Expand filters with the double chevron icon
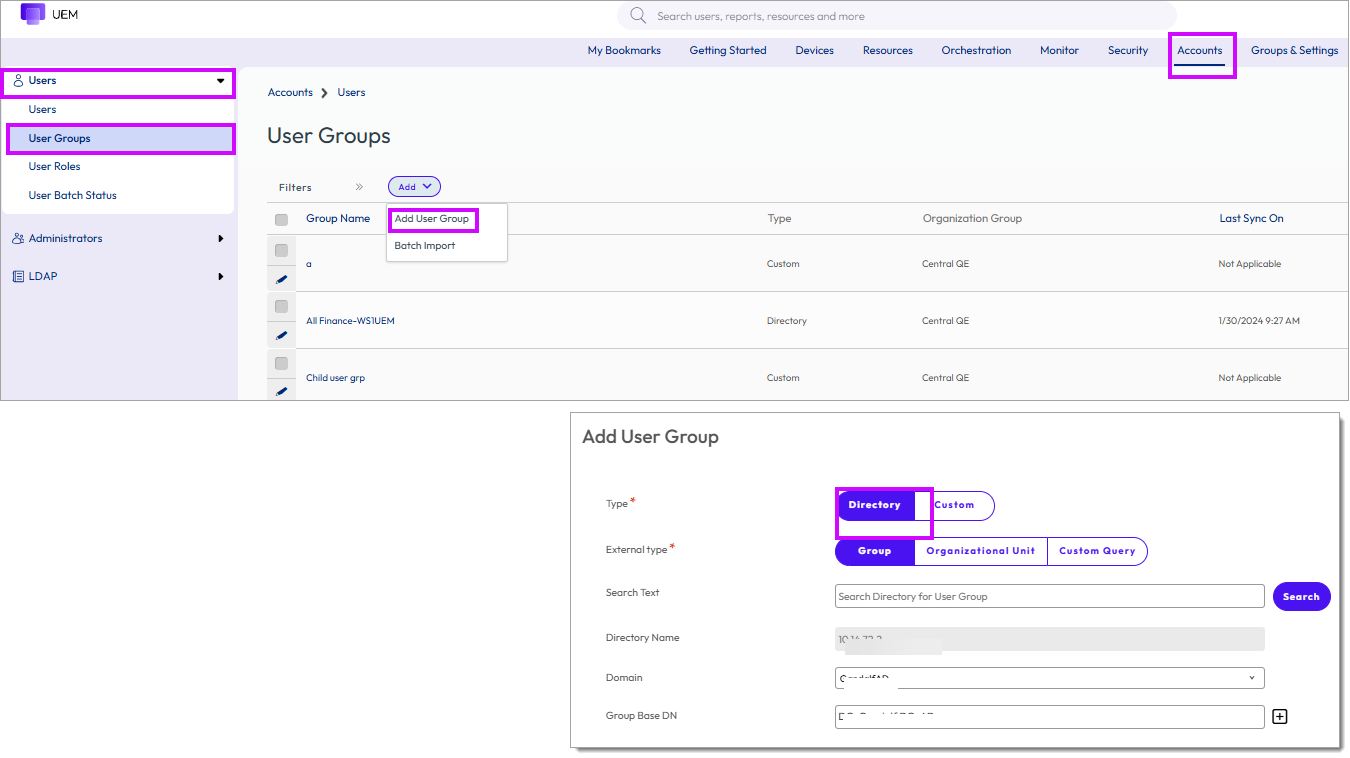This screenshot has height=758, width=1350. 359,187
